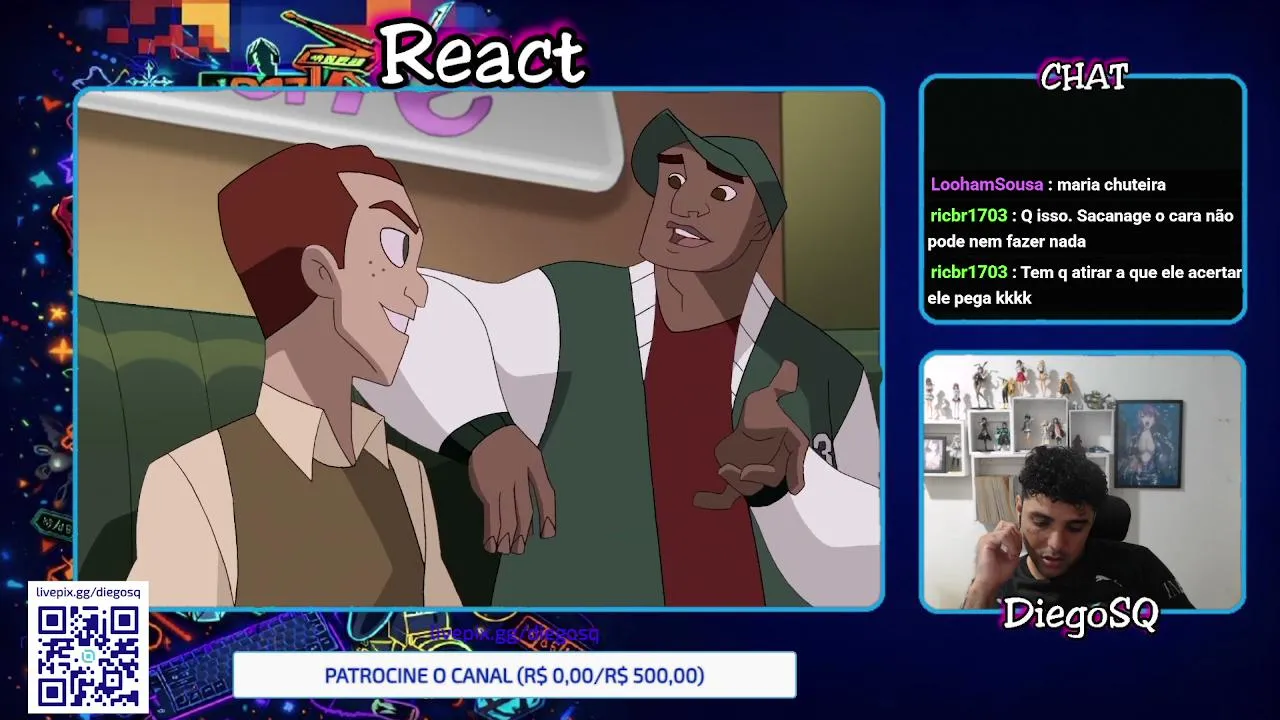Viewport: 1280px width, 720px height.
Task: Click the cartoon reaction video frame
Action: [480, 349]
